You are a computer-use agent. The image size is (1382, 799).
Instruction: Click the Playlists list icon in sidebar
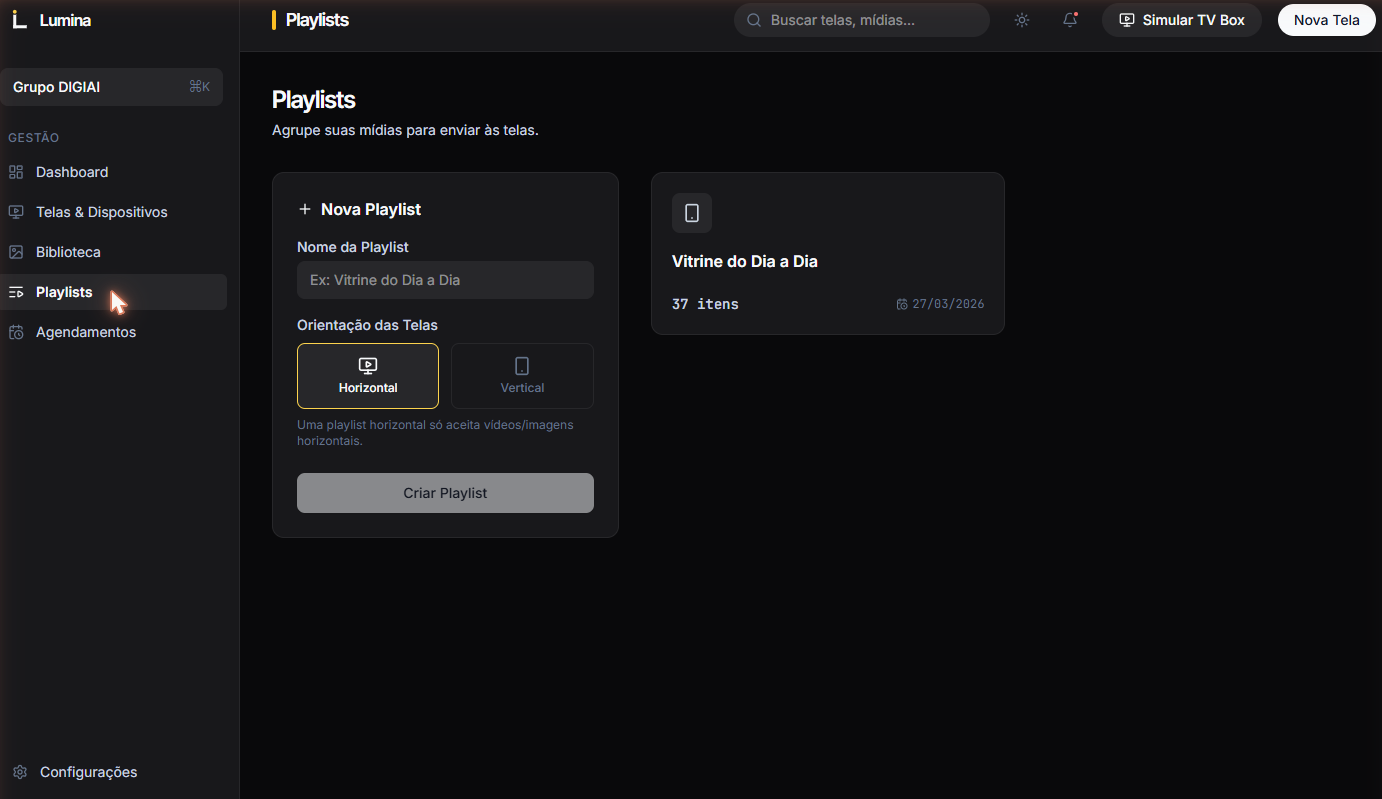click(x=16, y=292)
